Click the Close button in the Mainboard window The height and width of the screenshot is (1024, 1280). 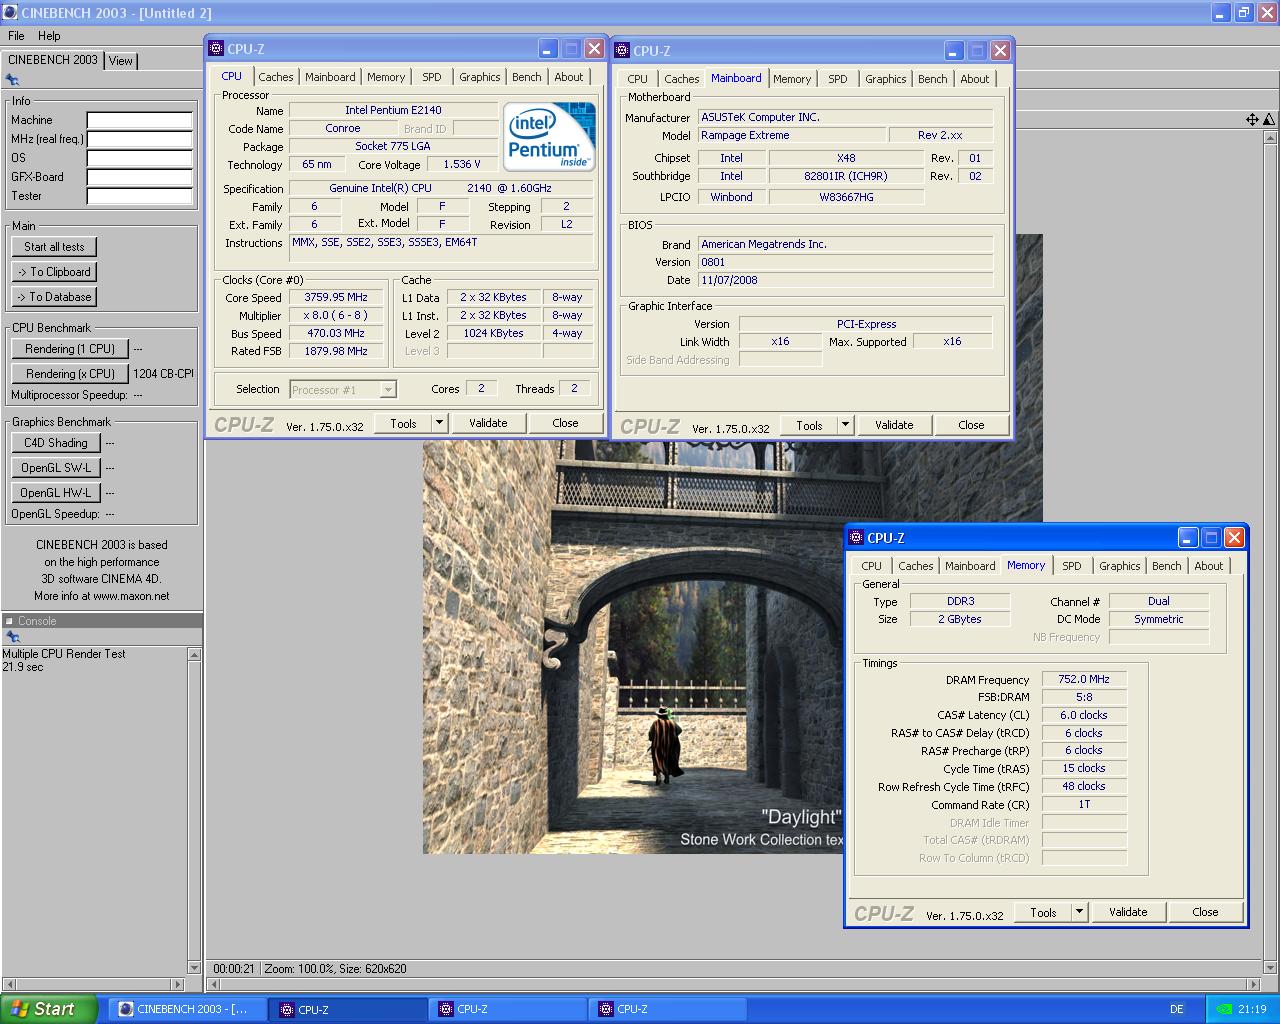coord(971,425)
